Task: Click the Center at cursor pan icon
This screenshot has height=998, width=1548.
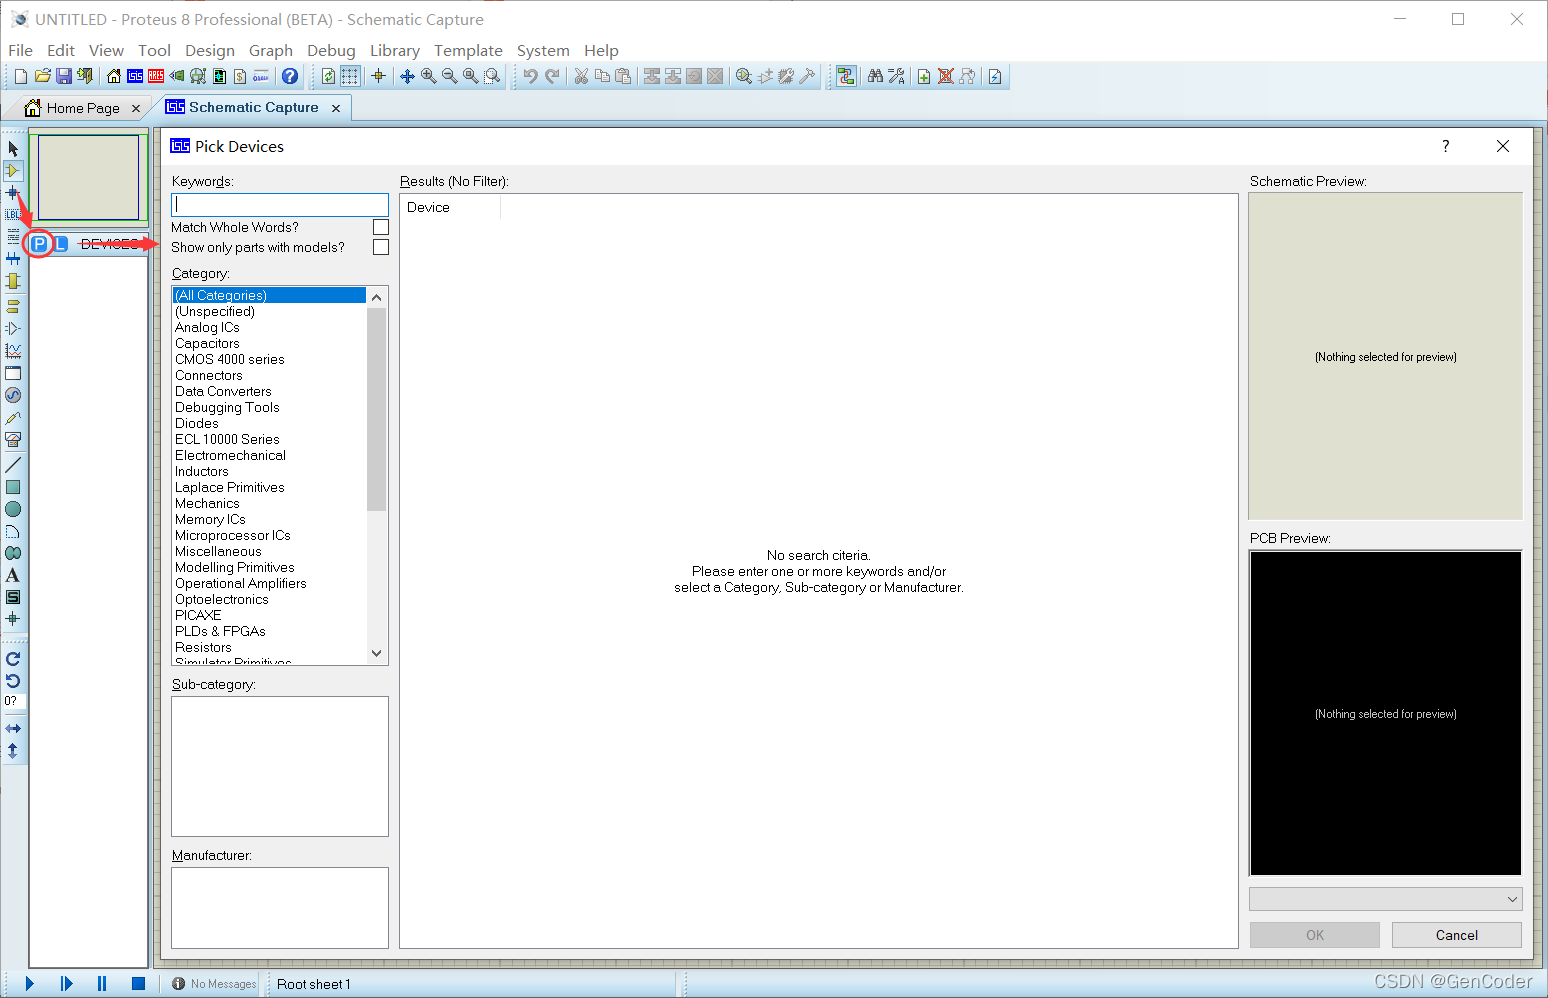Action: coord(407,76)
